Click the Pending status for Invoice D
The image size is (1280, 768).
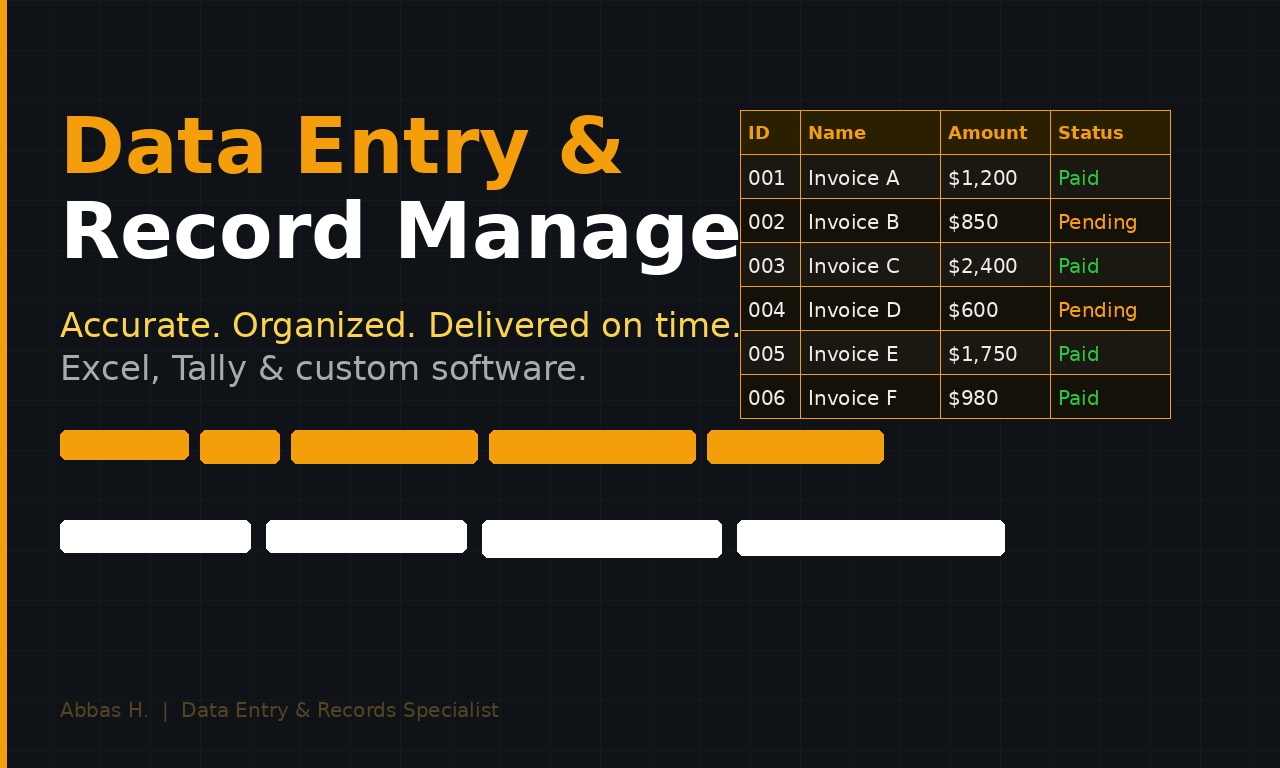coord(1097,310)
